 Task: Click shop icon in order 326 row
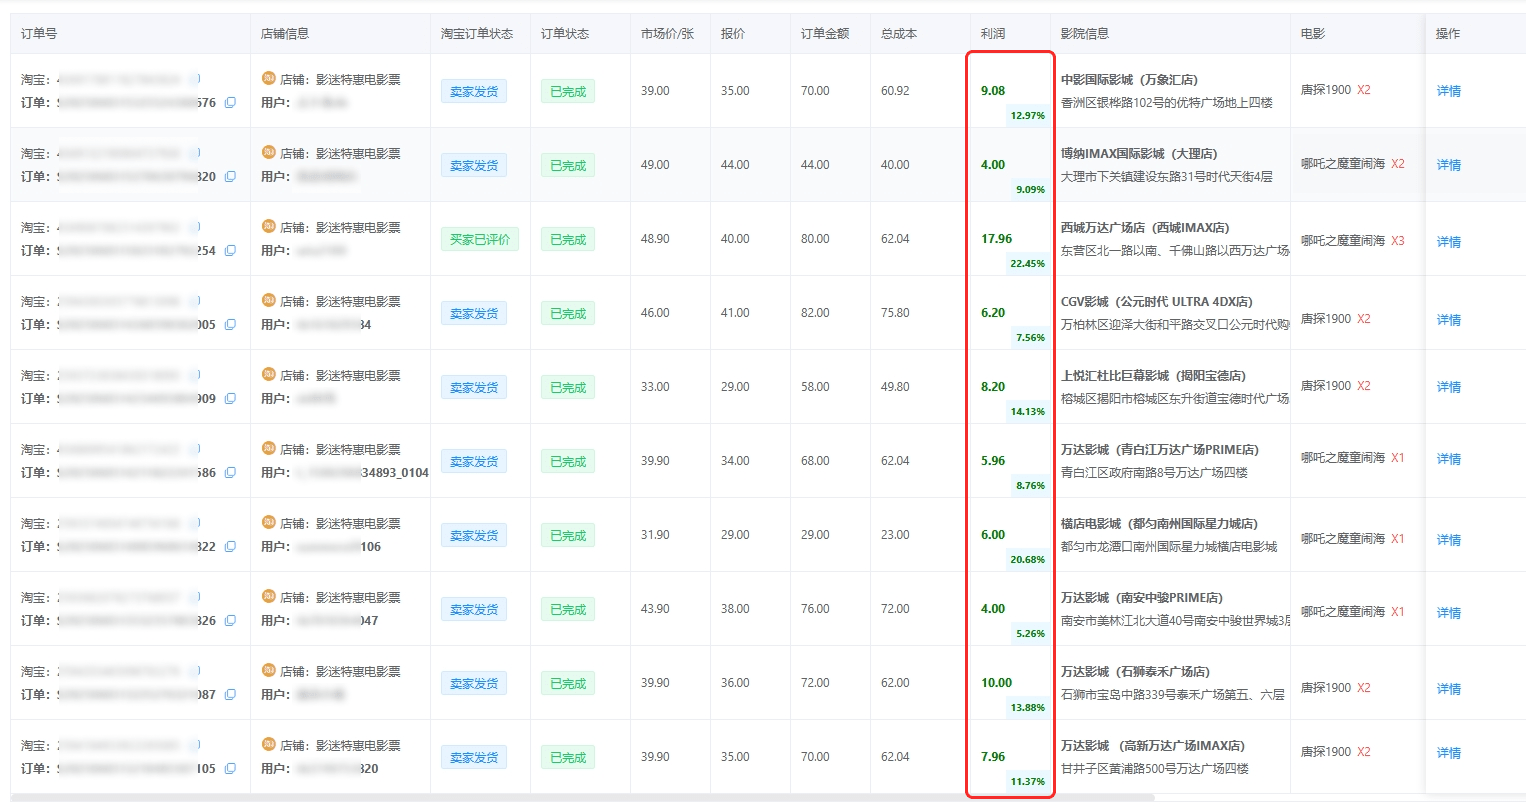point(268,596)
